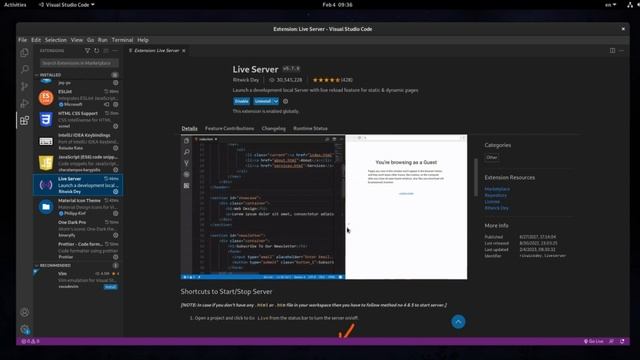Open manage gear for Material Icon Theme
Viewport: 640px width, 360px height.
(x=116, y=213)
